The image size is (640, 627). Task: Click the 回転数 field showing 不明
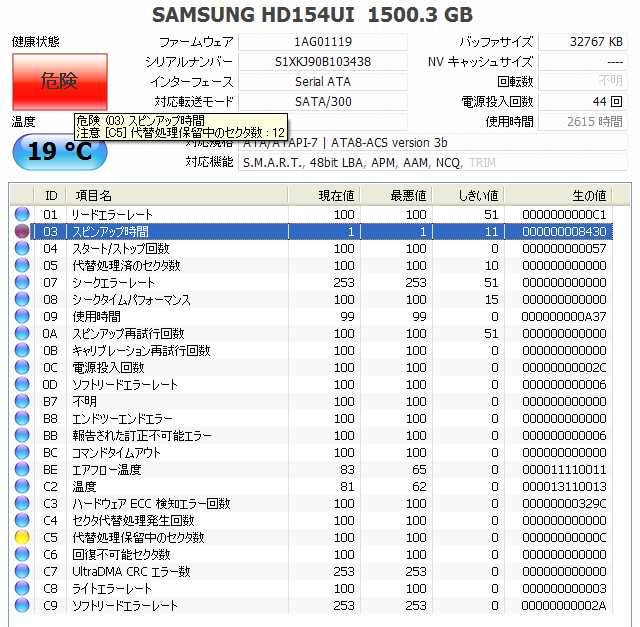pyautogui.click(x=583, y=82)
